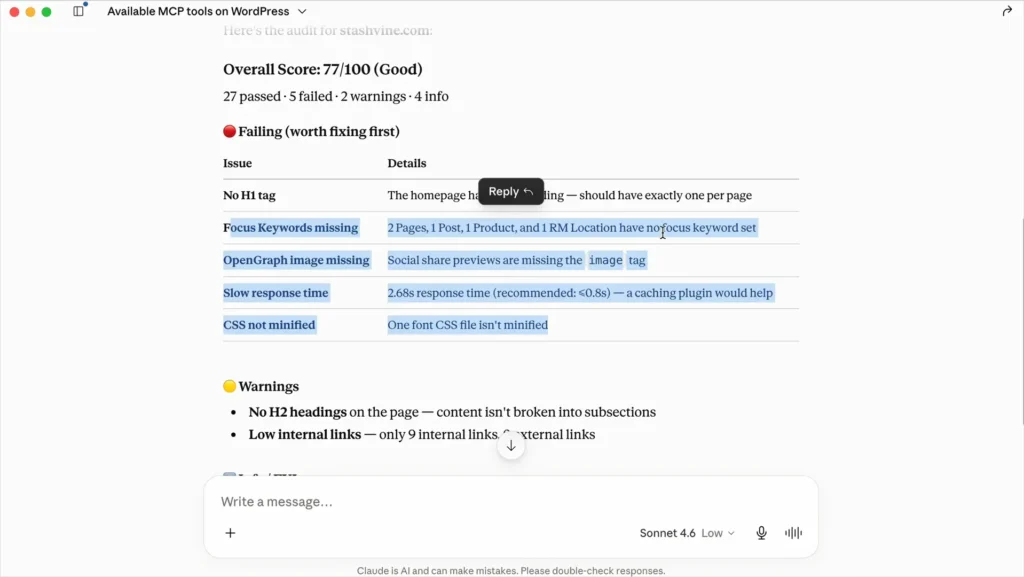
Task: Click the '2 Pages, 1 Post, 1 Product' detail
Action: [x=571, y=227]
